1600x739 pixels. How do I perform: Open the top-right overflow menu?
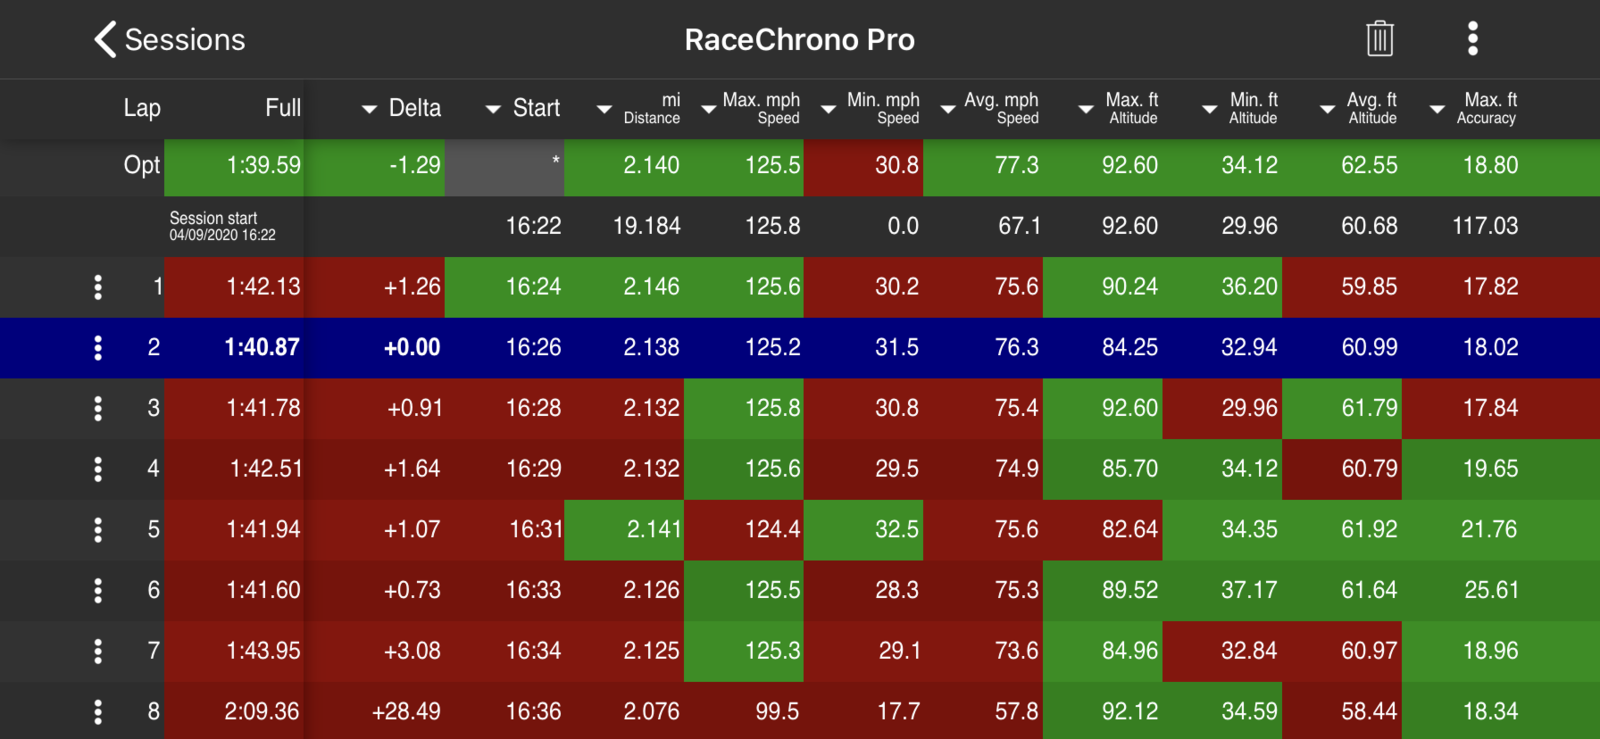coord(1472,39)
